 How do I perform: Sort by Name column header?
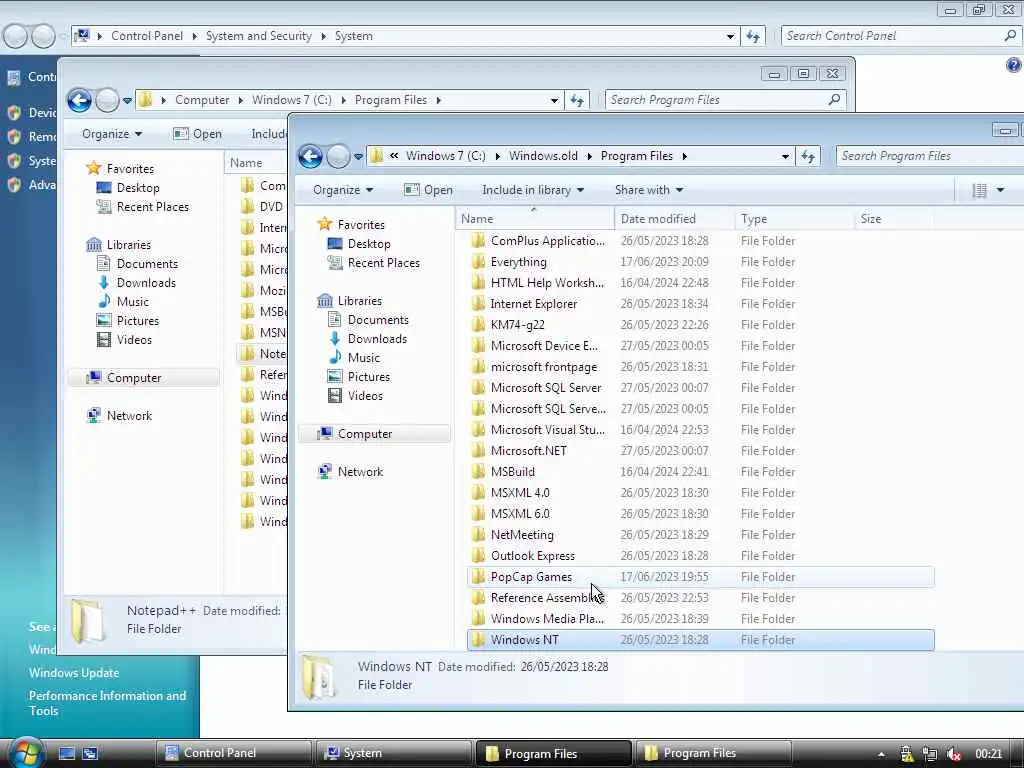coord(535,219)
